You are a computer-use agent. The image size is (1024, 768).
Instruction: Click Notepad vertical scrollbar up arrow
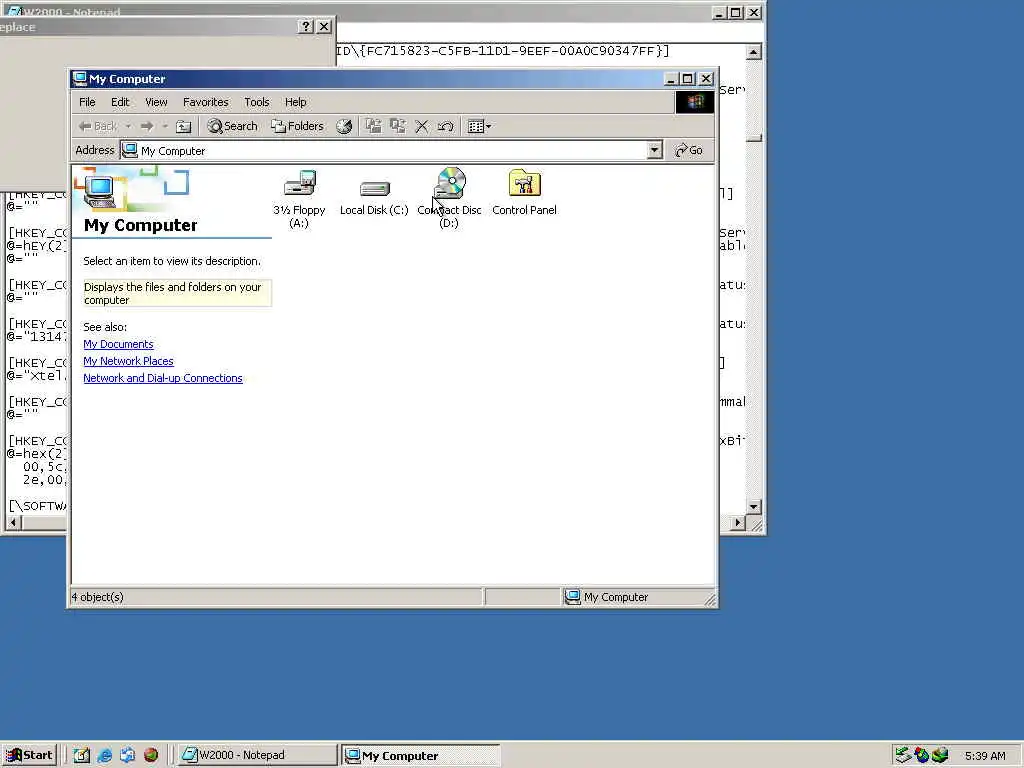754,52
